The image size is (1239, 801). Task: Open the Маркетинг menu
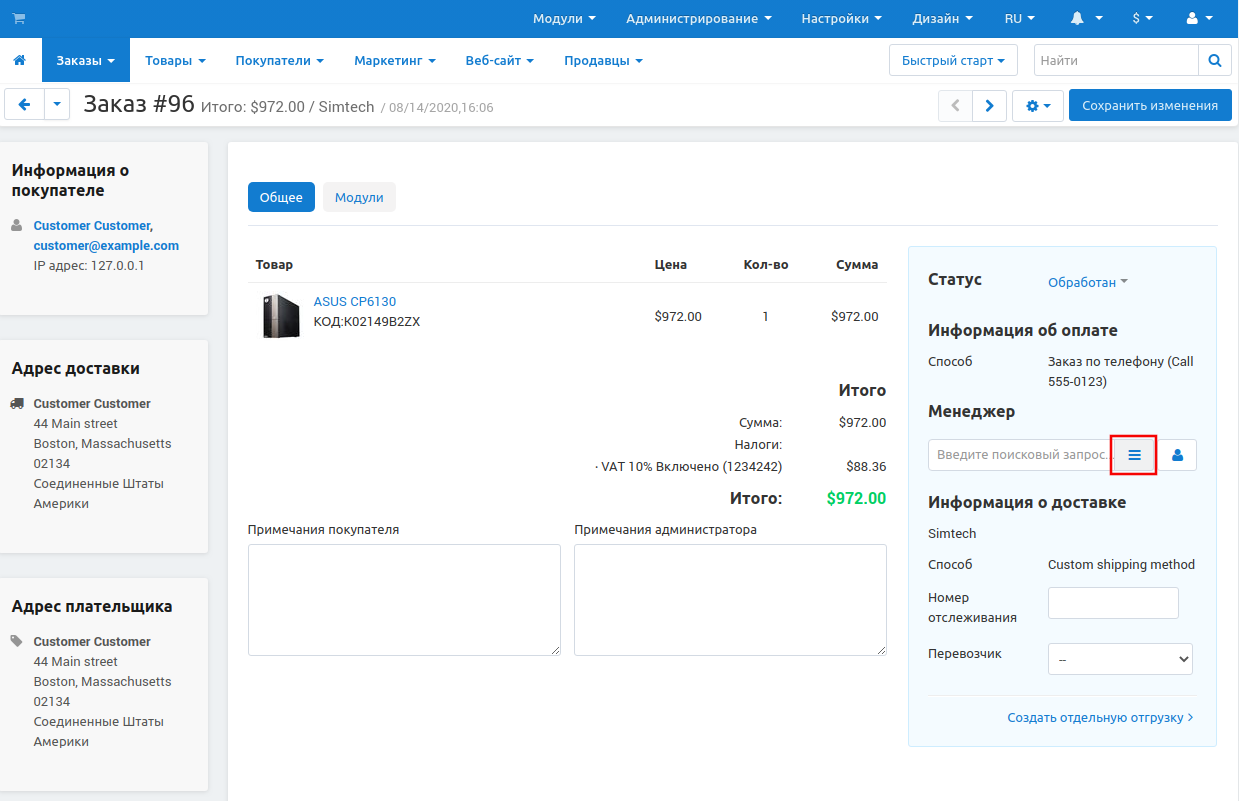[394, 61]
